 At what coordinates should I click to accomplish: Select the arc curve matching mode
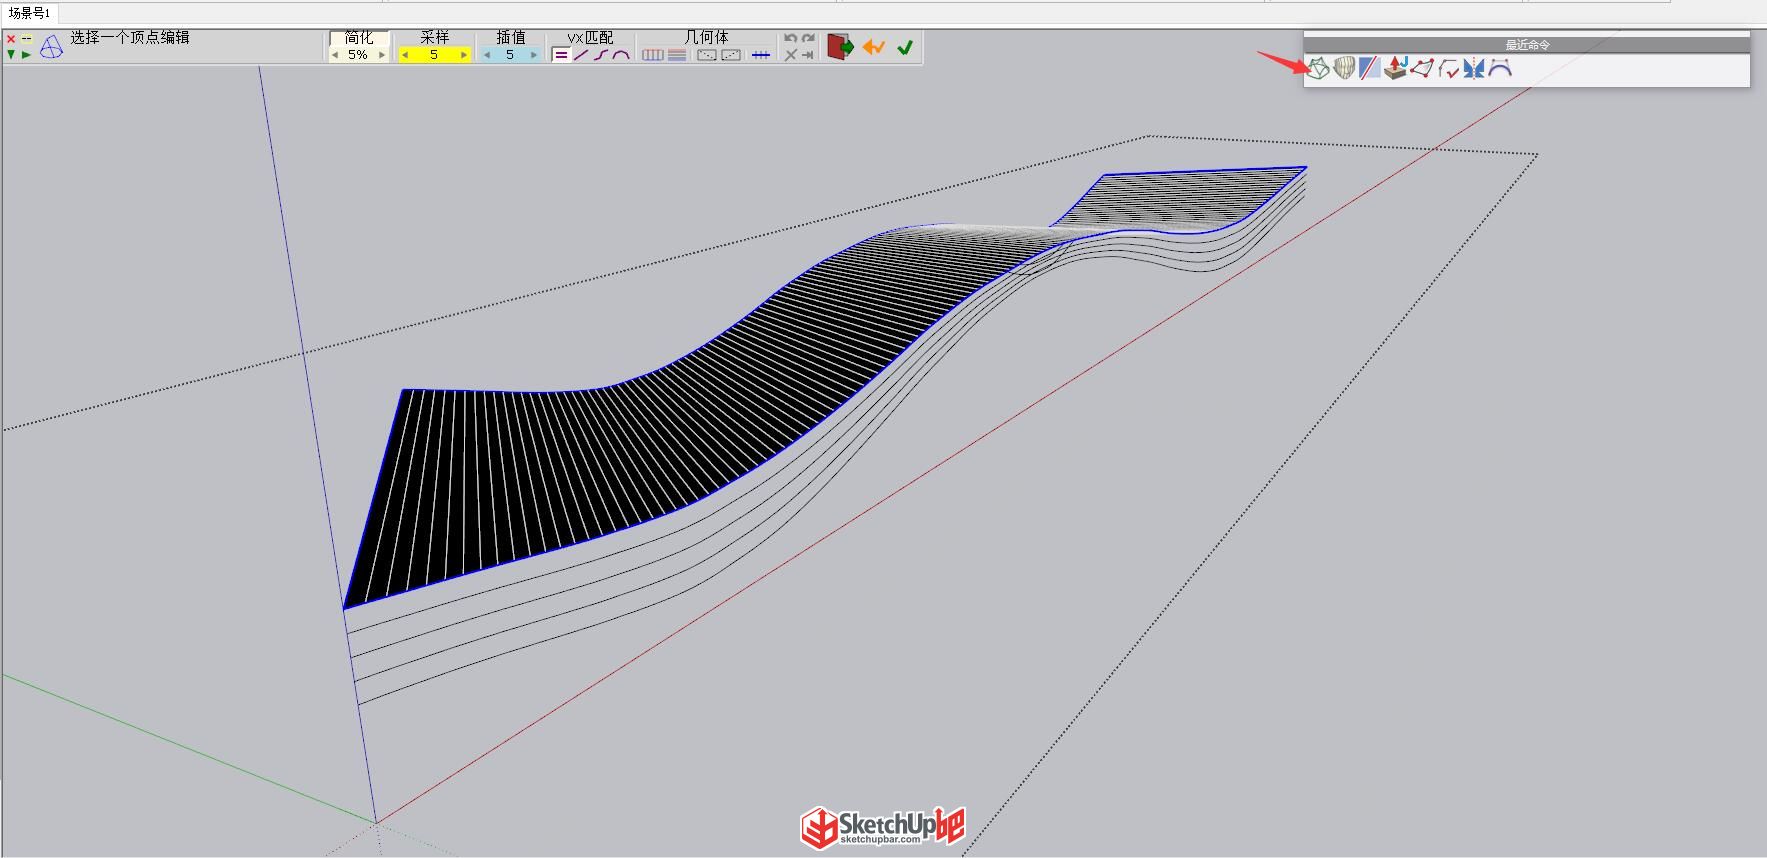[x=621, y=55]
